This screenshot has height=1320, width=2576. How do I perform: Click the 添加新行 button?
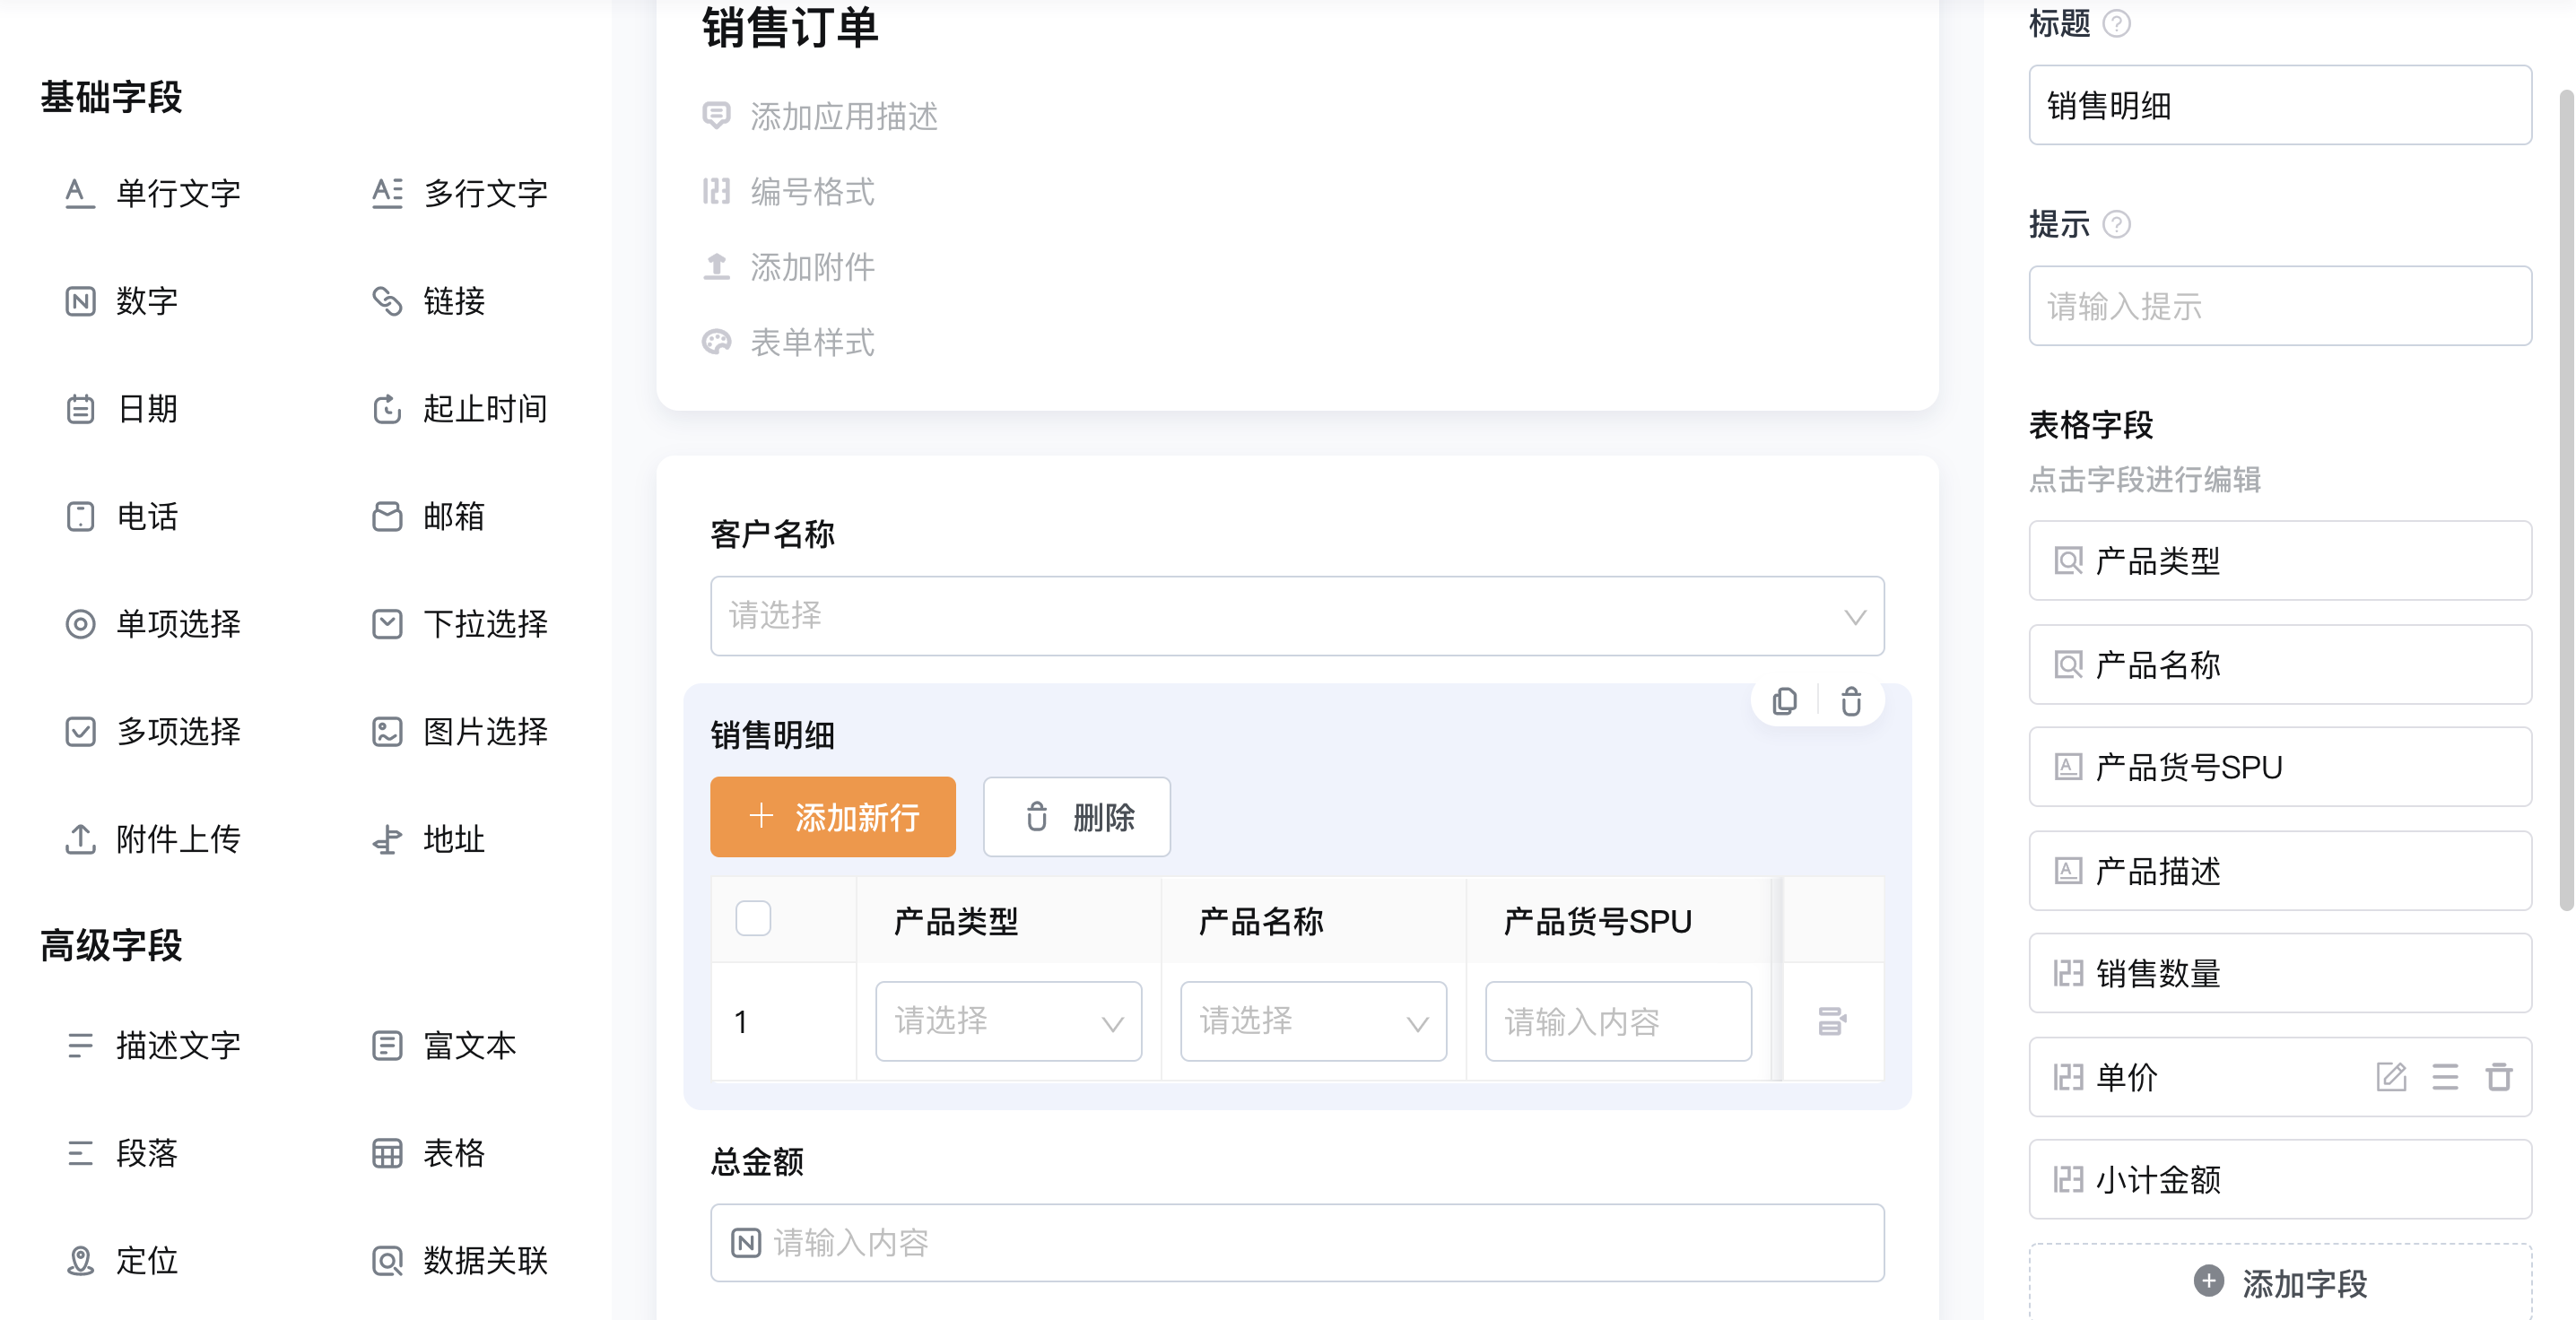[832, 817]
